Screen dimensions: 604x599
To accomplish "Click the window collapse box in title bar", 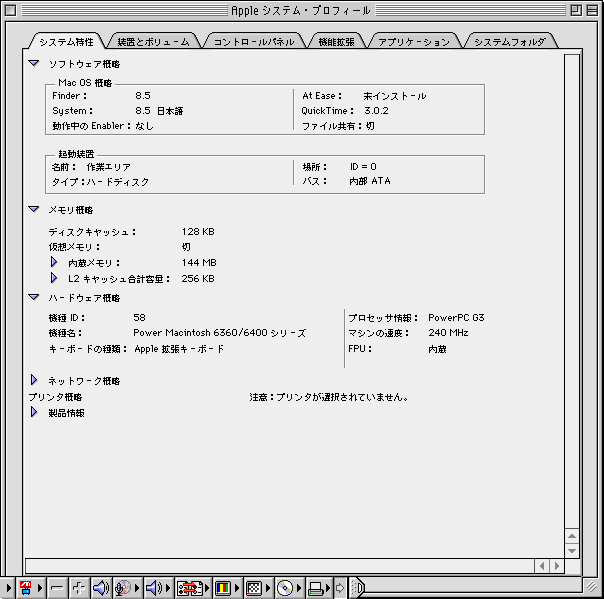I will [x=592, y=10].
